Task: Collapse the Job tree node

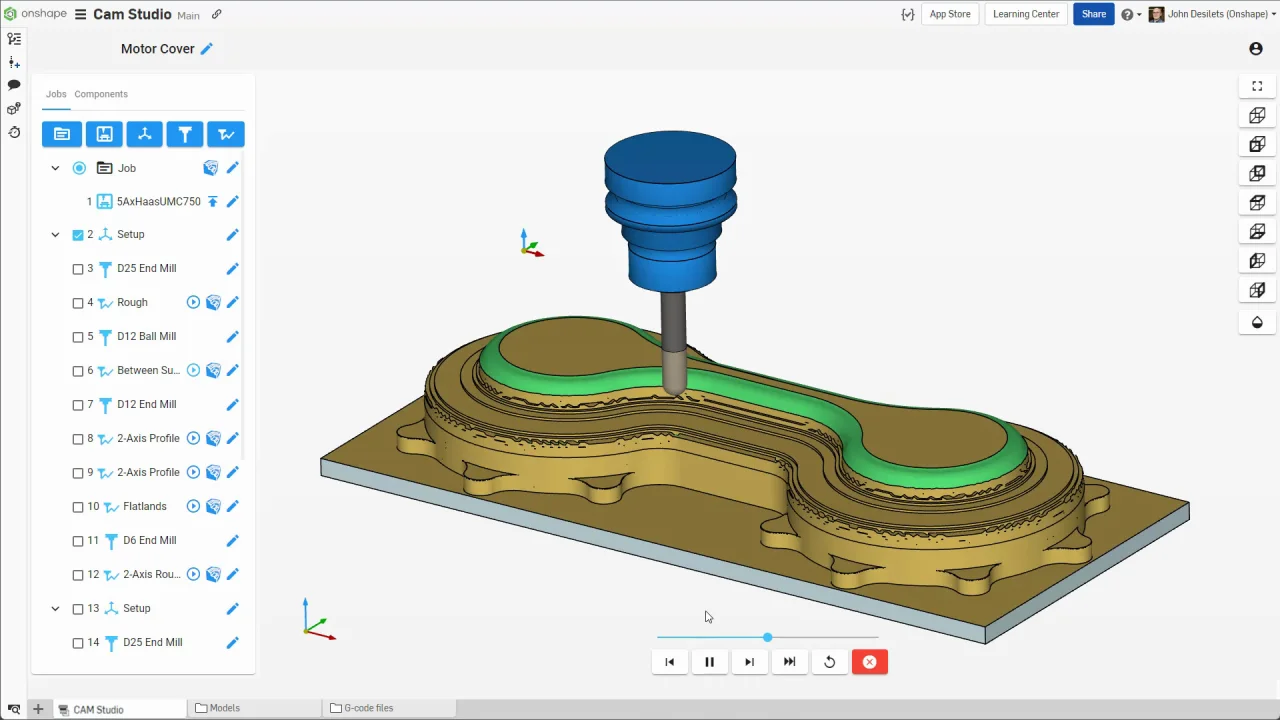Action: (x=55, y=168)
